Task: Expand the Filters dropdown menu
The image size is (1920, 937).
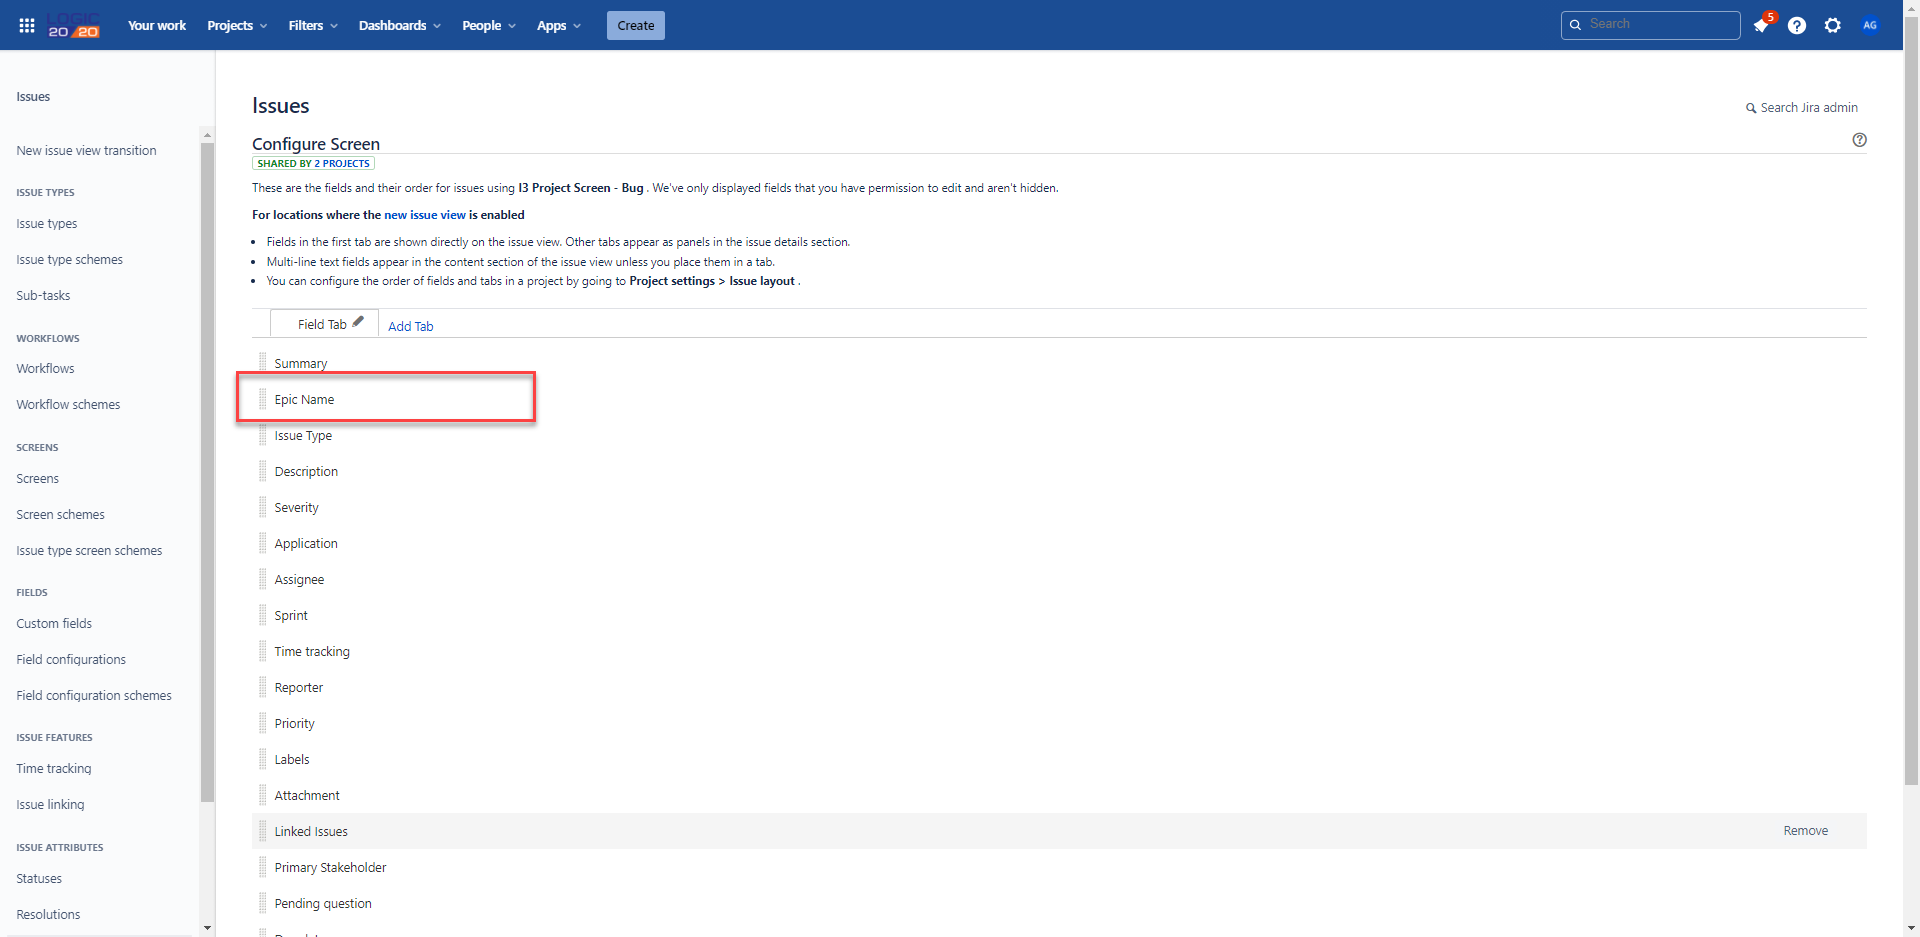Action: (x=313, y=25)
